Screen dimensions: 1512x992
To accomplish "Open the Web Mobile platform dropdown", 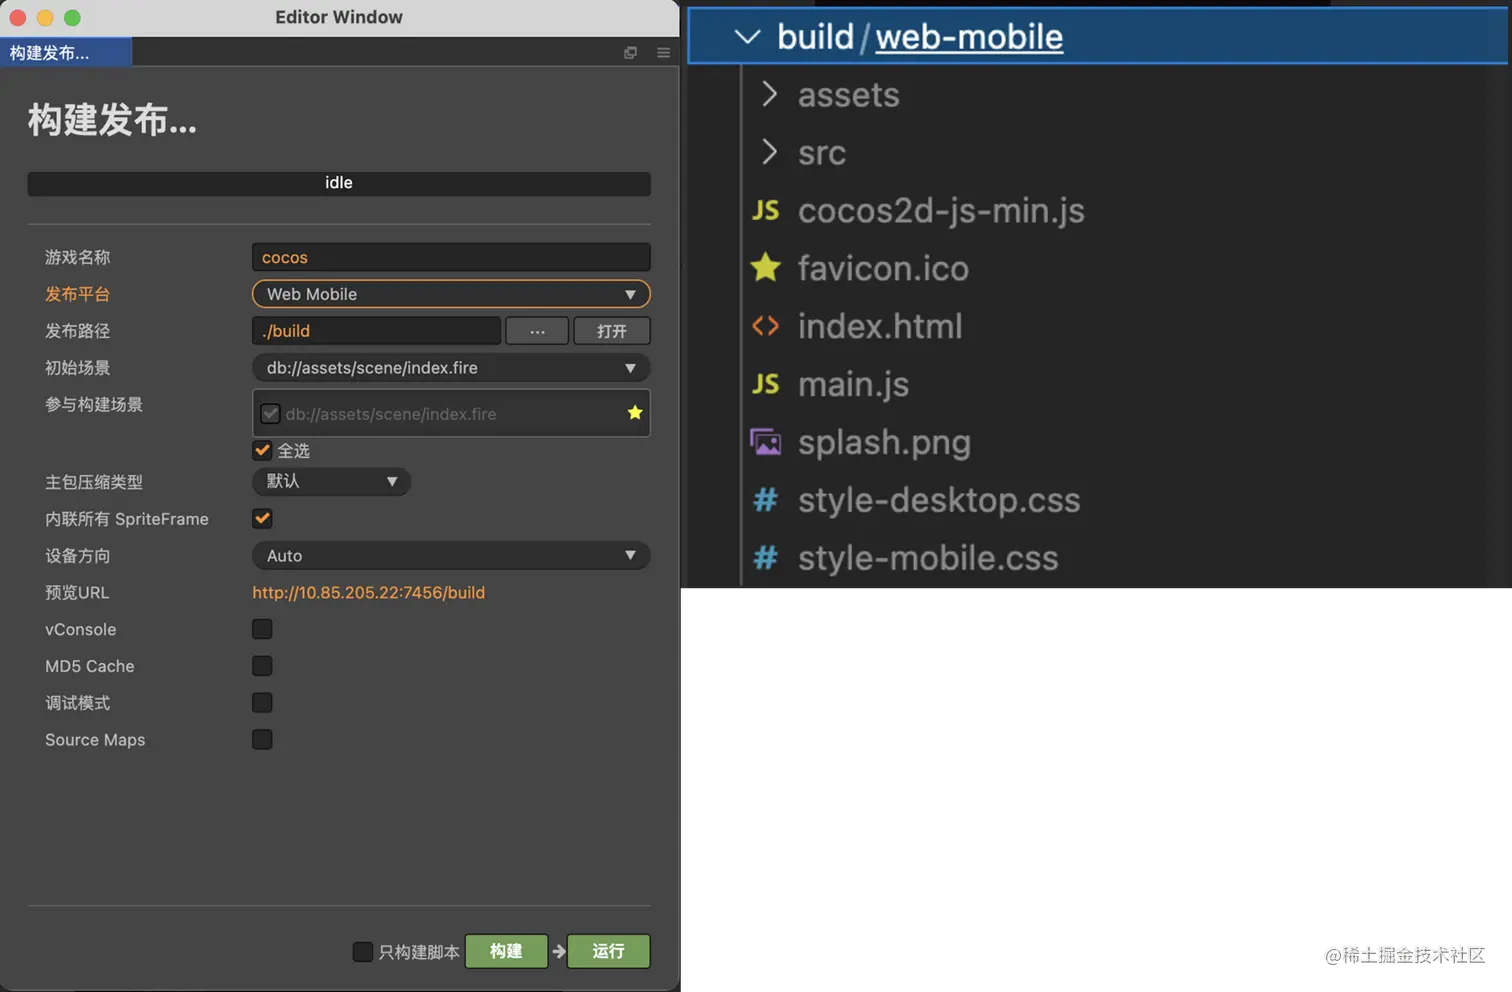I will [451, 294].
